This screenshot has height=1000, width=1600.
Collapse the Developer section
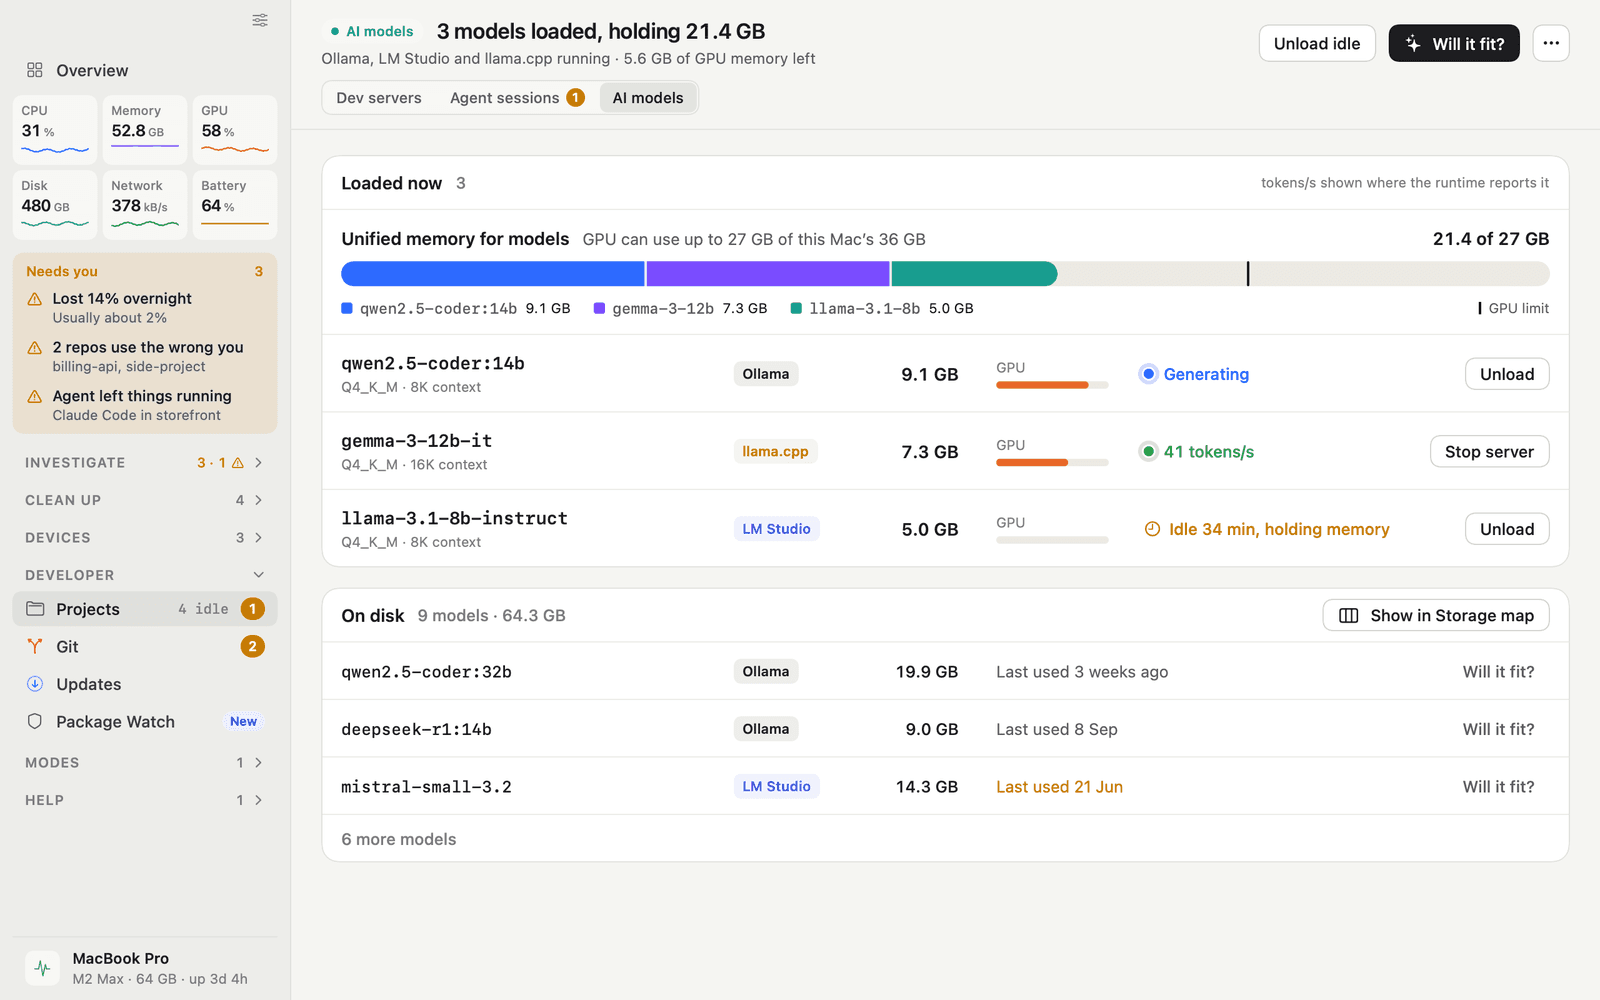[144, 575]
